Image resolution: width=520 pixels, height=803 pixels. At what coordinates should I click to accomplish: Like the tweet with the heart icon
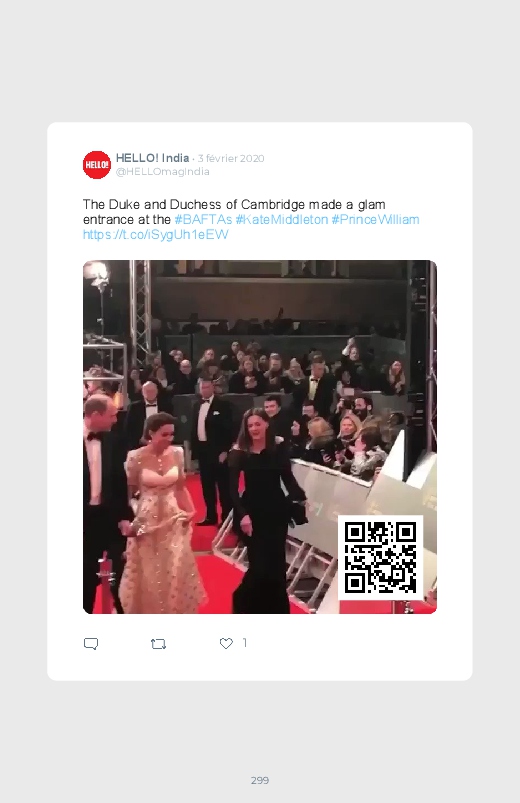[226, 643]
